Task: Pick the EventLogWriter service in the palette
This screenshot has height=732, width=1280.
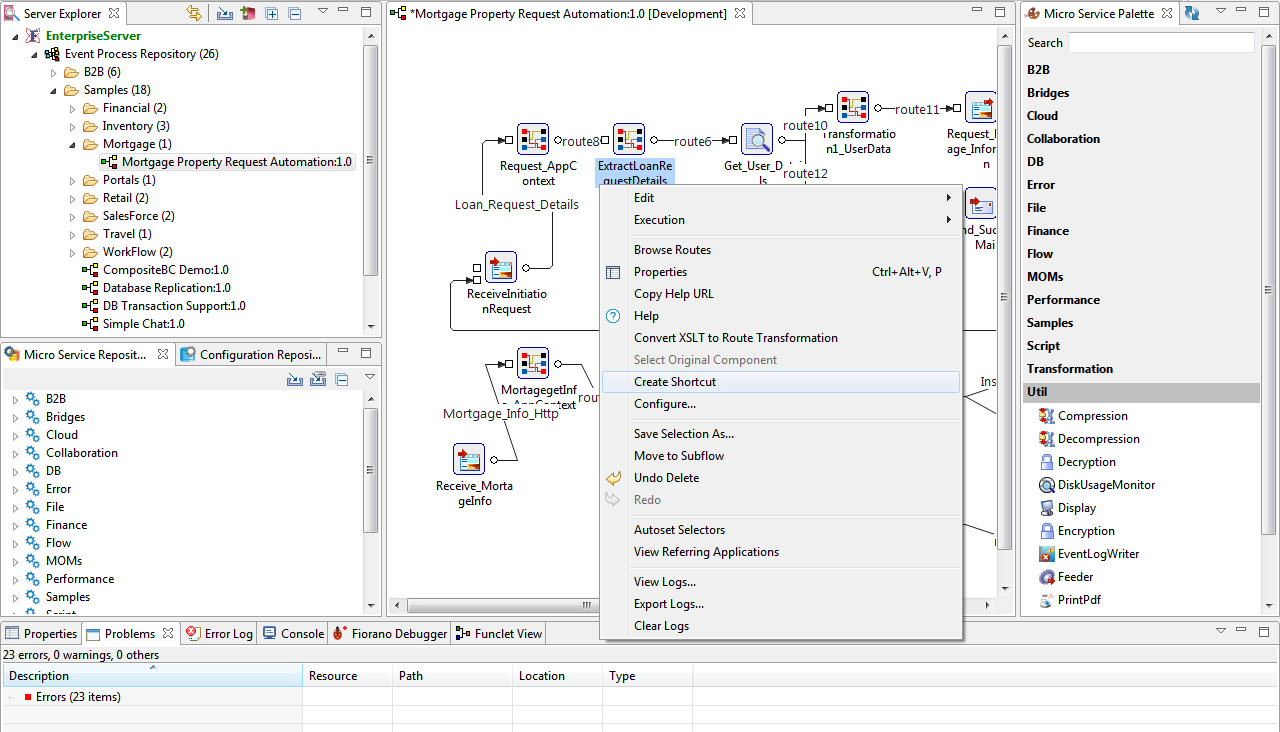Action: coord(1089,554)
